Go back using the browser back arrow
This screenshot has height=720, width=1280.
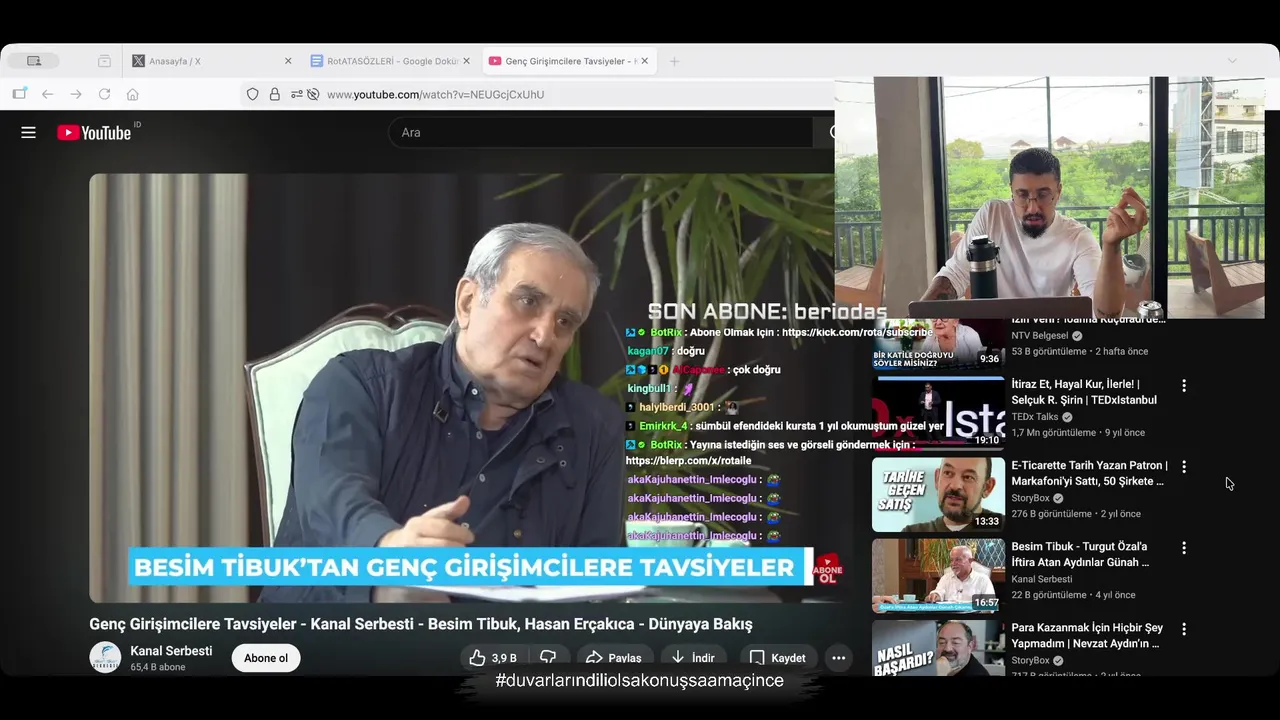pos(47,94)
